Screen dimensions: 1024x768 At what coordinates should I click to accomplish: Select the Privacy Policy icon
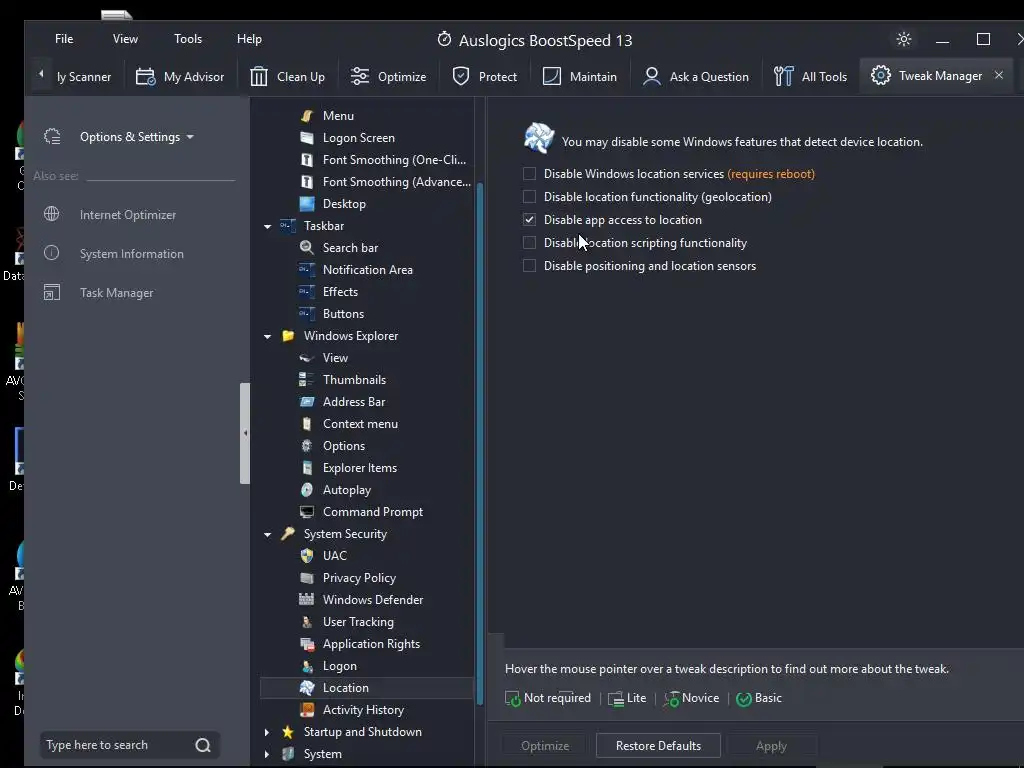(x=307, y=578)
